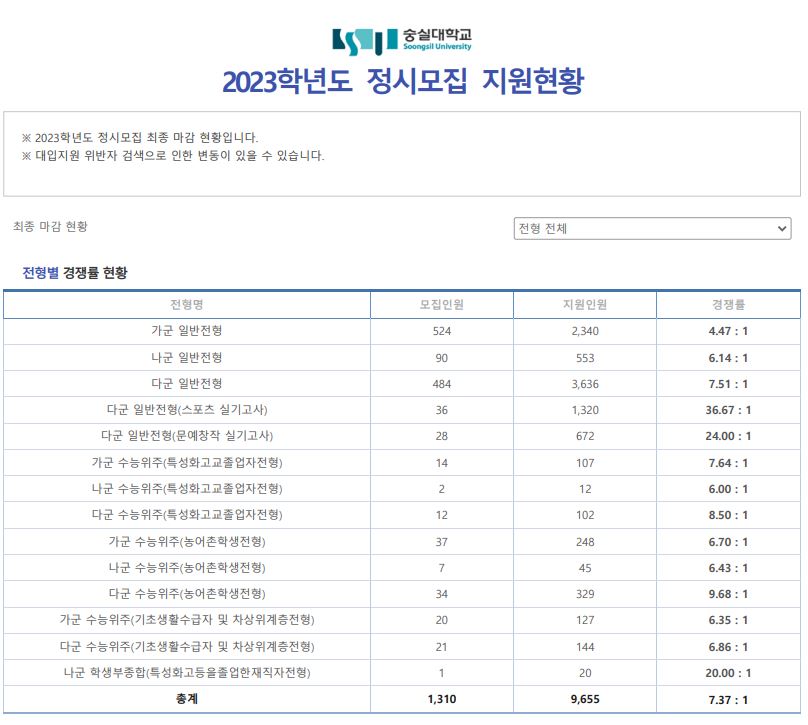This screenshot has height=725, width=808.
Task: Select the 다군 일반전형 row name
Action: (x=187, y=384)
